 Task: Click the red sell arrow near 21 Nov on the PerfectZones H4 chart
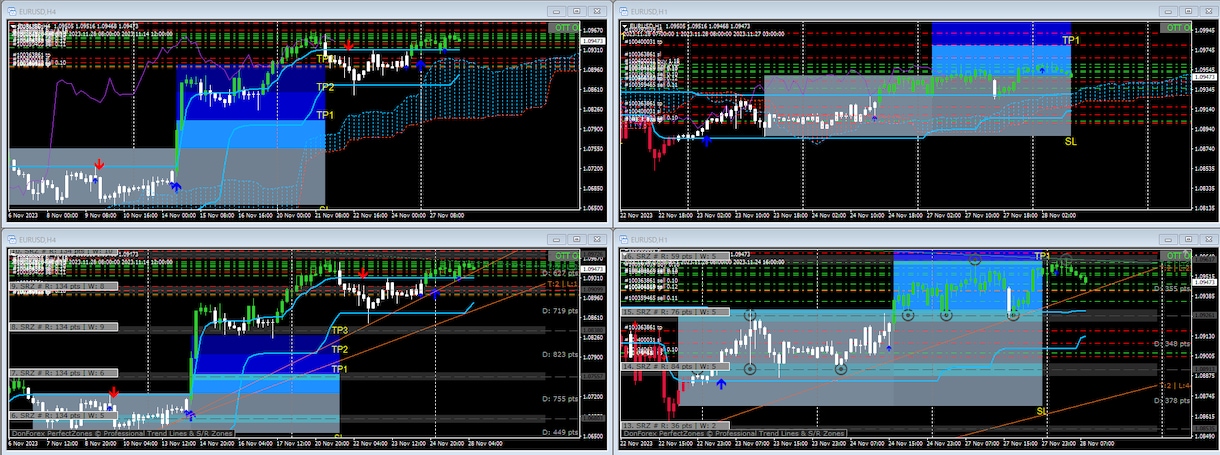tap(363, 274)
